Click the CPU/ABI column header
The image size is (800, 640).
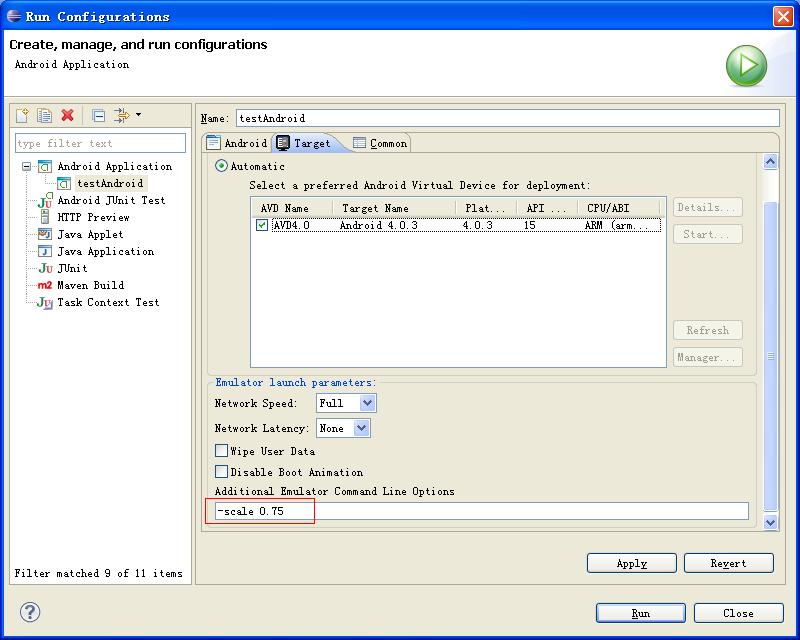(618, 208)
